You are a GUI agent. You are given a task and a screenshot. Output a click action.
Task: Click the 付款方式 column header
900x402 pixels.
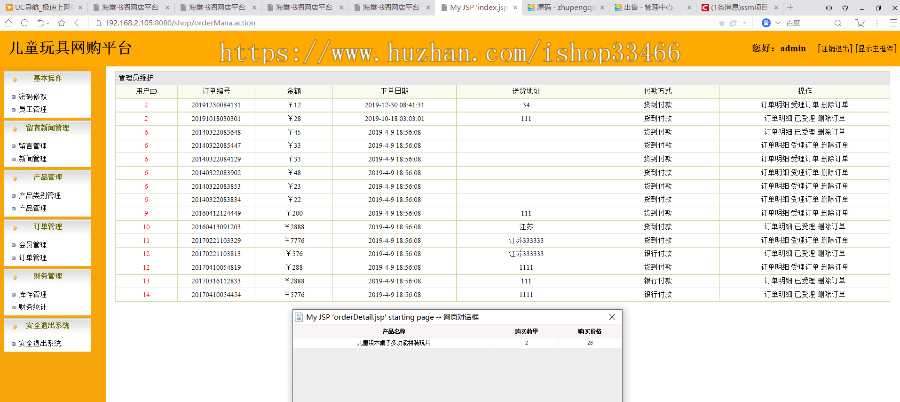[x=658, y=91]
